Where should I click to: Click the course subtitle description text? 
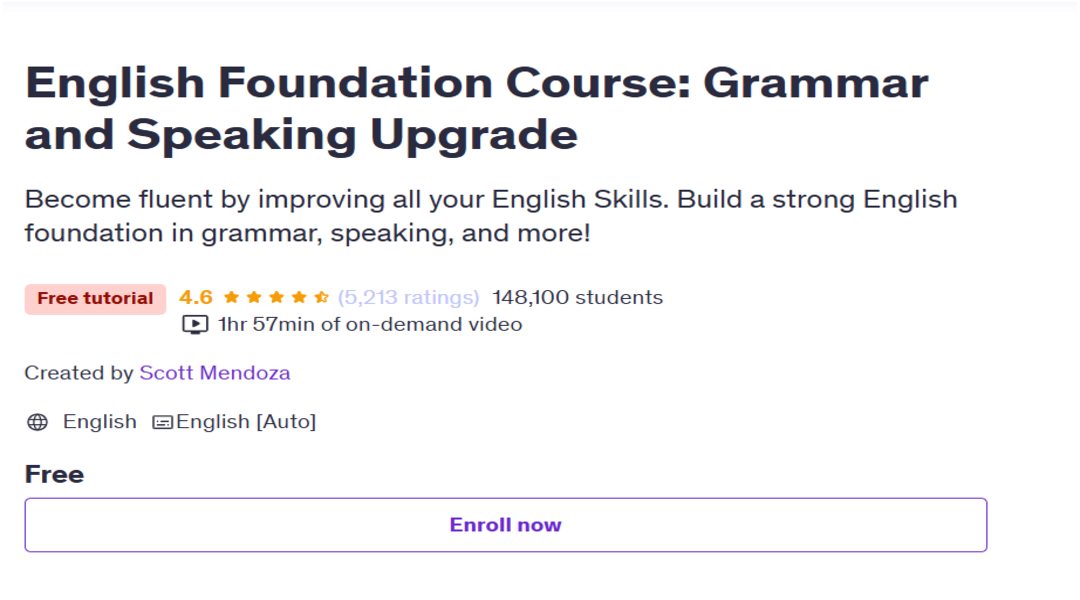point(491,216)
